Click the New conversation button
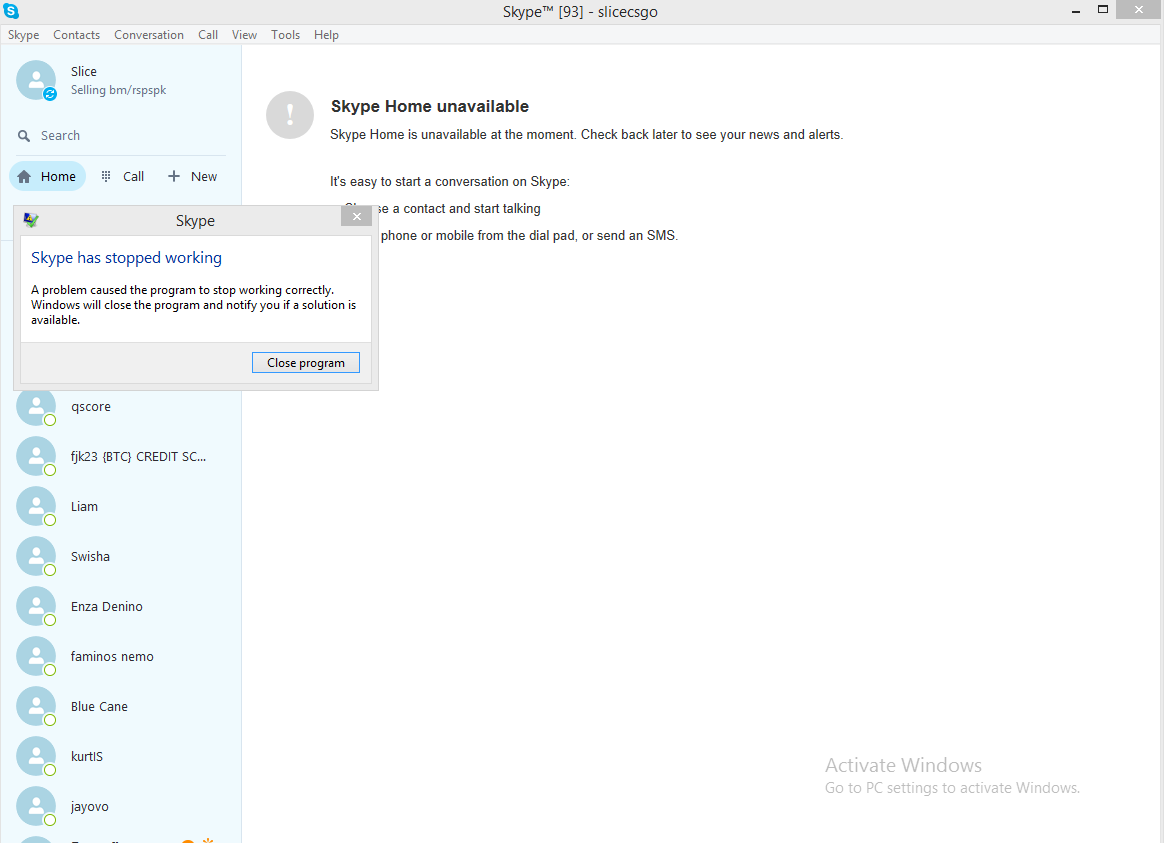The width and height of the screenshot is (1164, 843). [192, 177]
